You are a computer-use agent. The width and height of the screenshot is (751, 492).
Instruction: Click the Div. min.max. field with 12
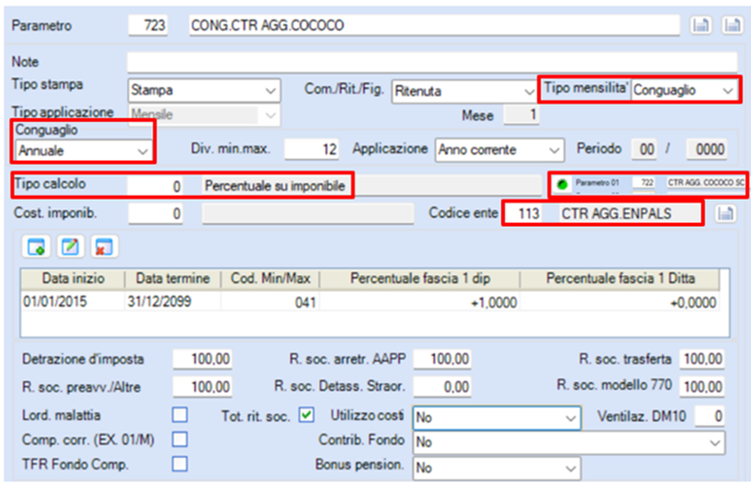click(312, 149)
